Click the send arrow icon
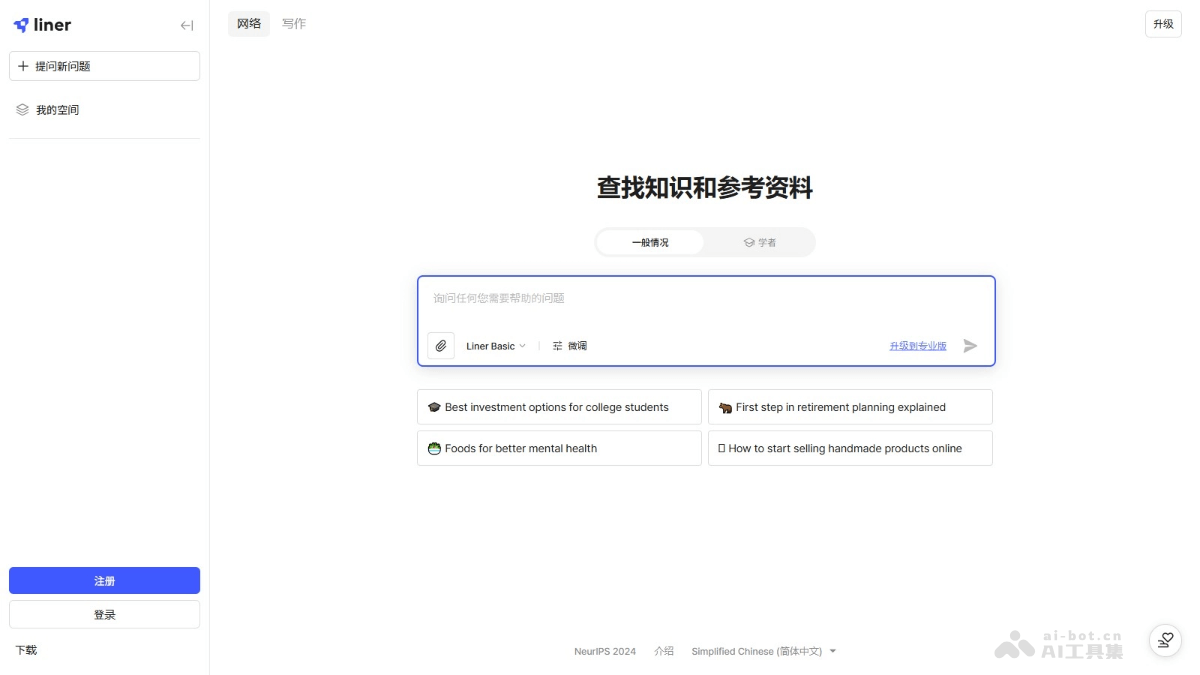 tap(969, 346)
